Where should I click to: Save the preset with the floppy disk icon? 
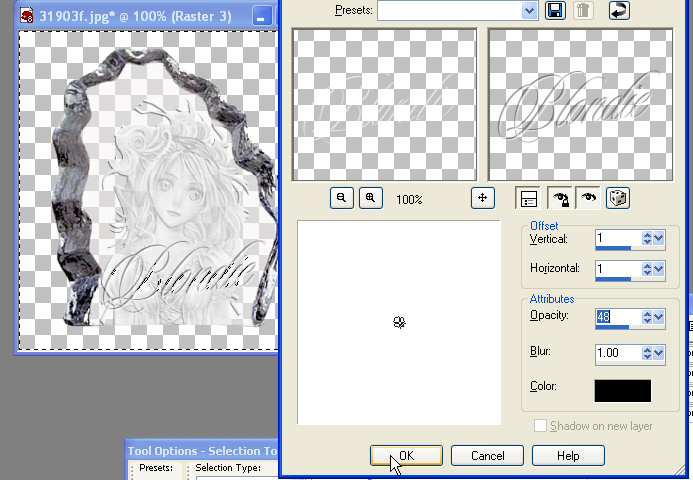tap(556, 10)
